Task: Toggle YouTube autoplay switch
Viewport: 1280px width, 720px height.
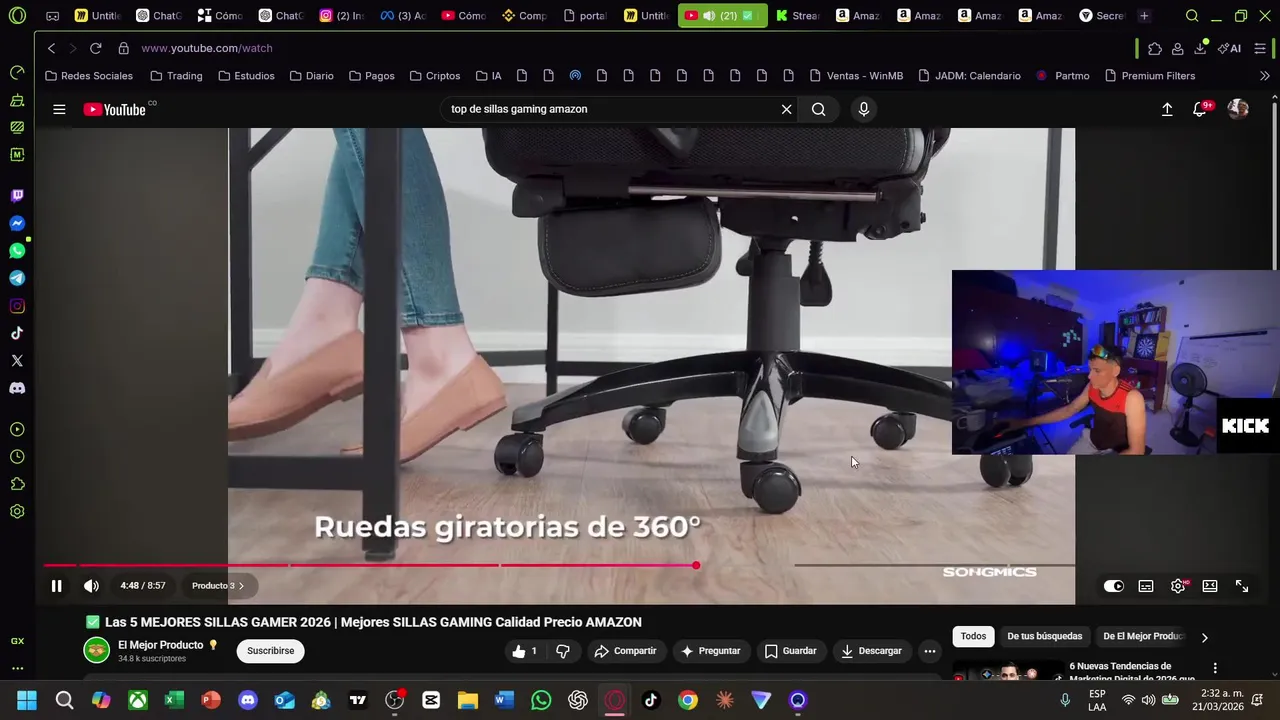Action: 1113,586
